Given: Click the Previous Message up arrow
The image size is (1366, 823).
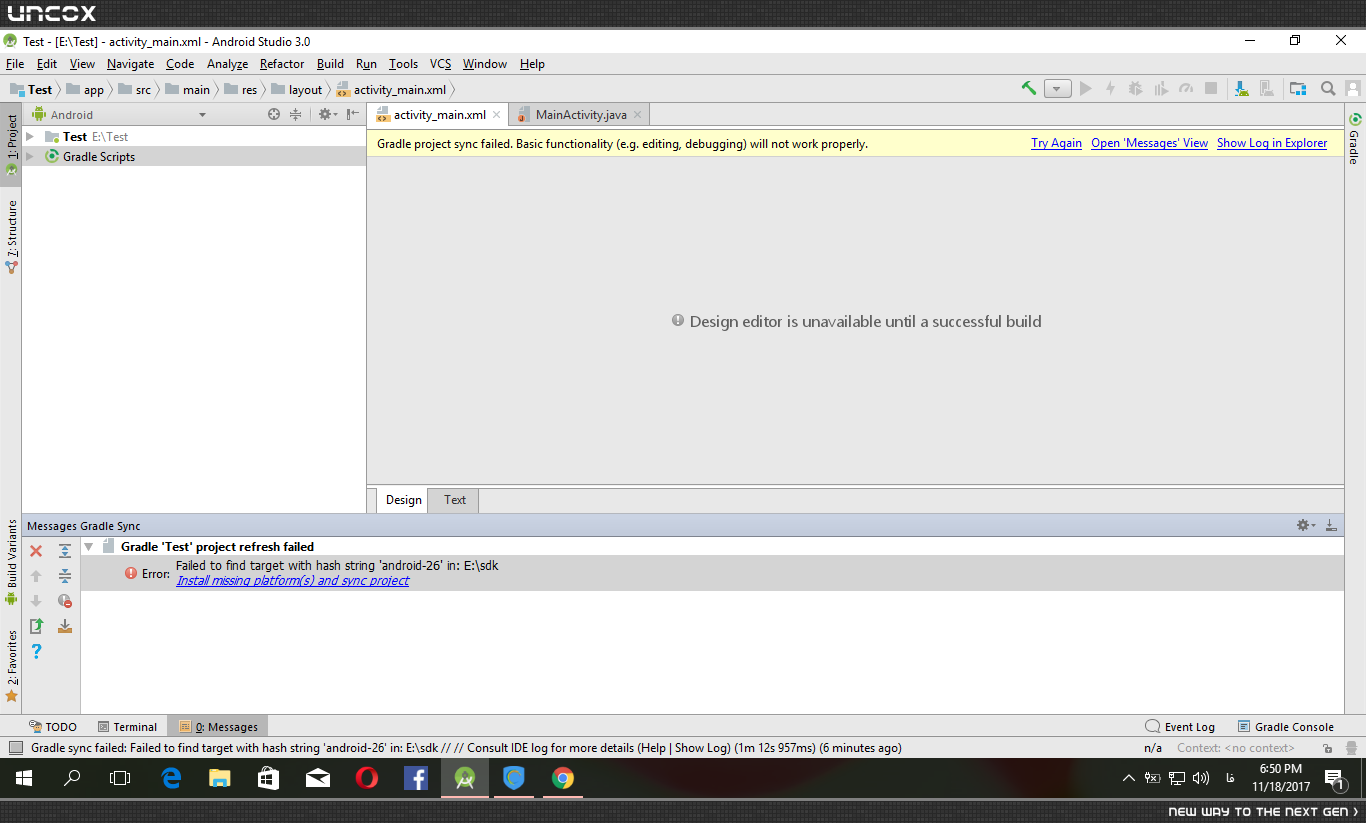Looking at the screenshot, I should [36, 576].
